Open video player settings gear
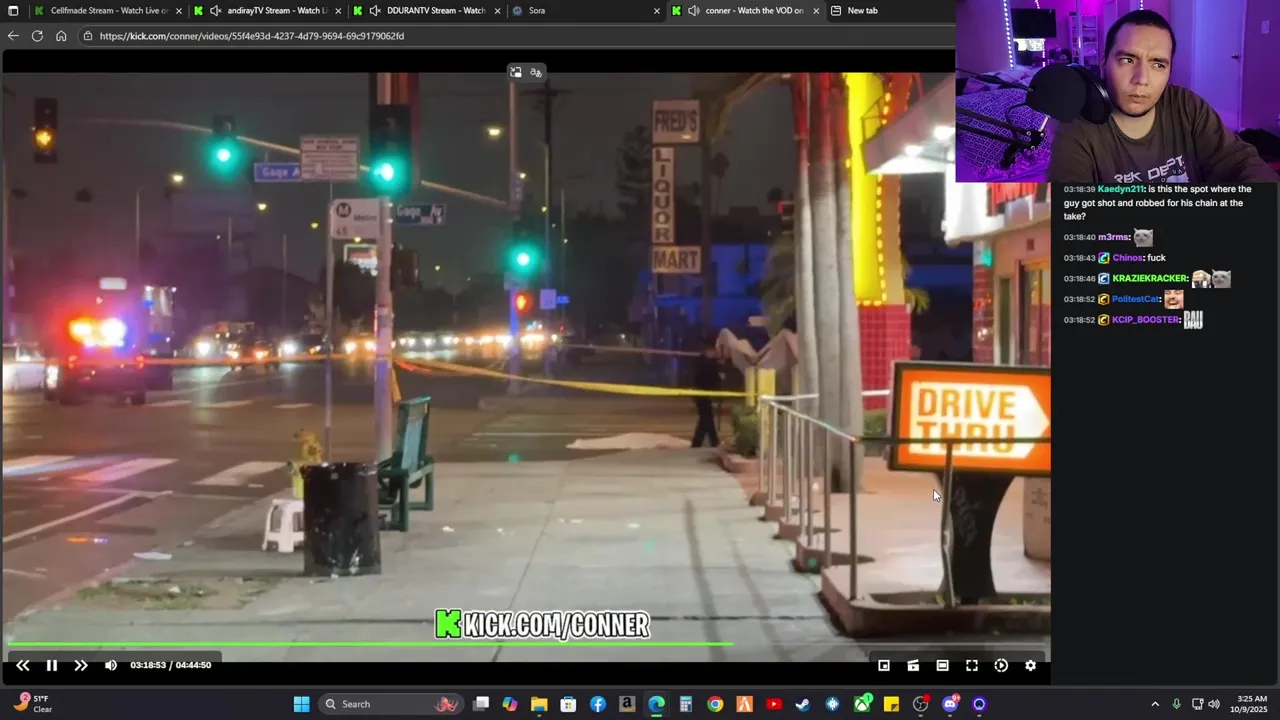This screenshot has width=1280, height=720. coord(1030,665)
